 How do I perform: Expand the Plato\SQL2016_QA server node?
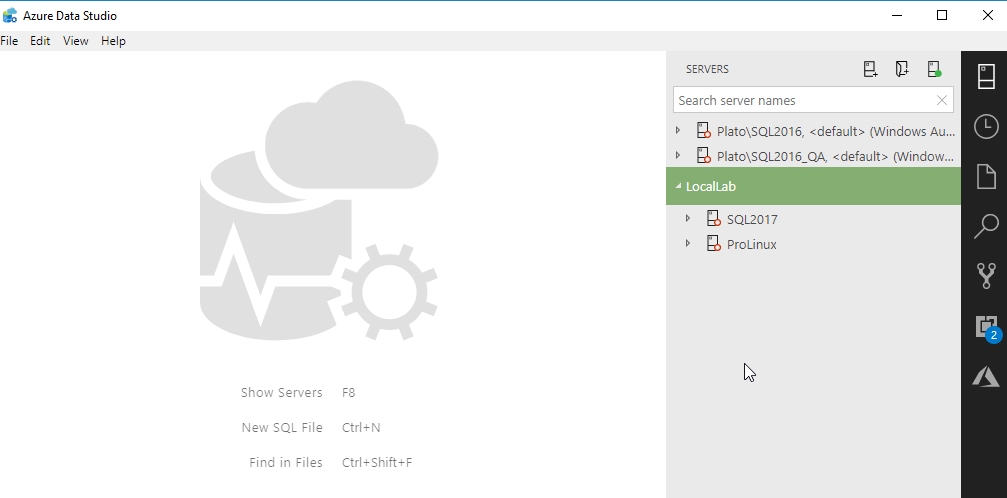[678, 155]
